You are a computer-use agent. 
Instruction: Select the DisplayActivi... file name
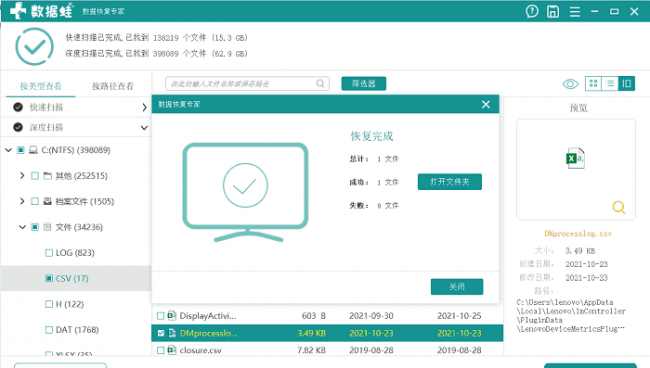coord(208,316)
